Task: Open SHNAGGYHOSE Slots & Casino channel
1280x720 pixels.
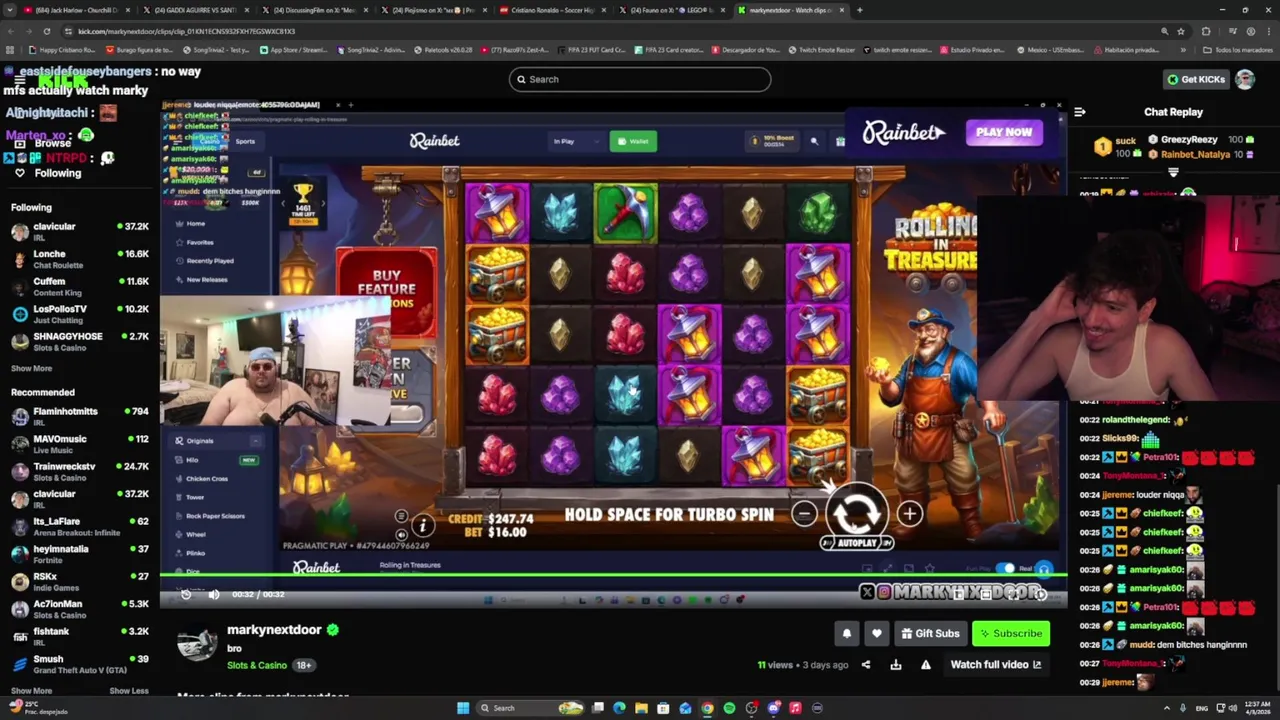Action: (x=80, y=341)
